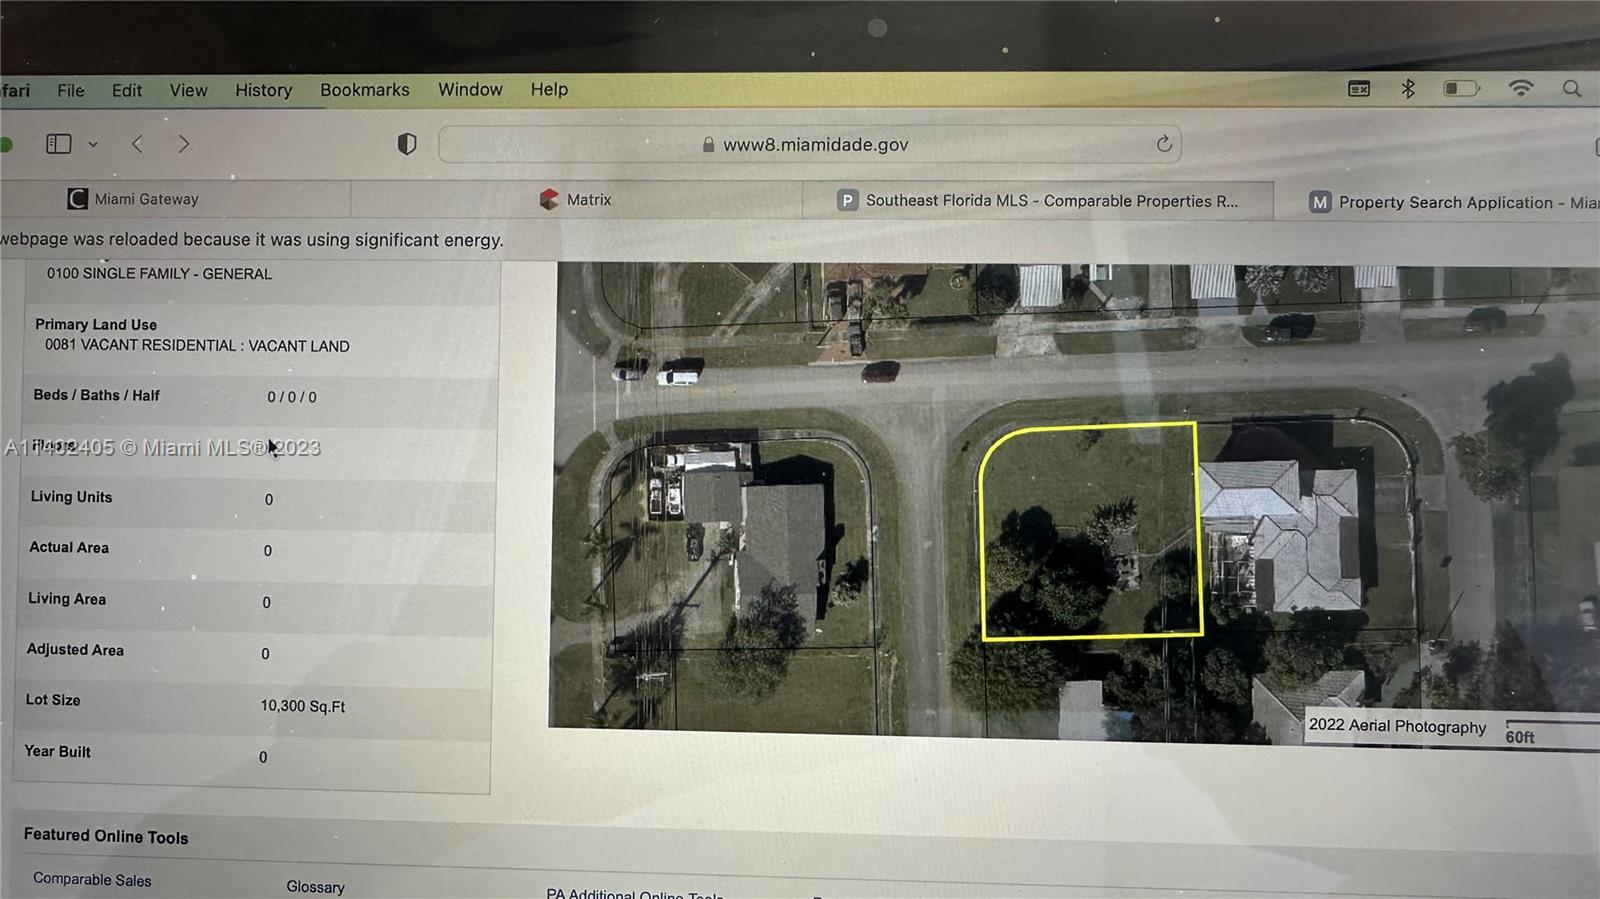Reload the page with refresh icon
The height and width of the screenshot is (899, 1600).
pos(1164,144)
